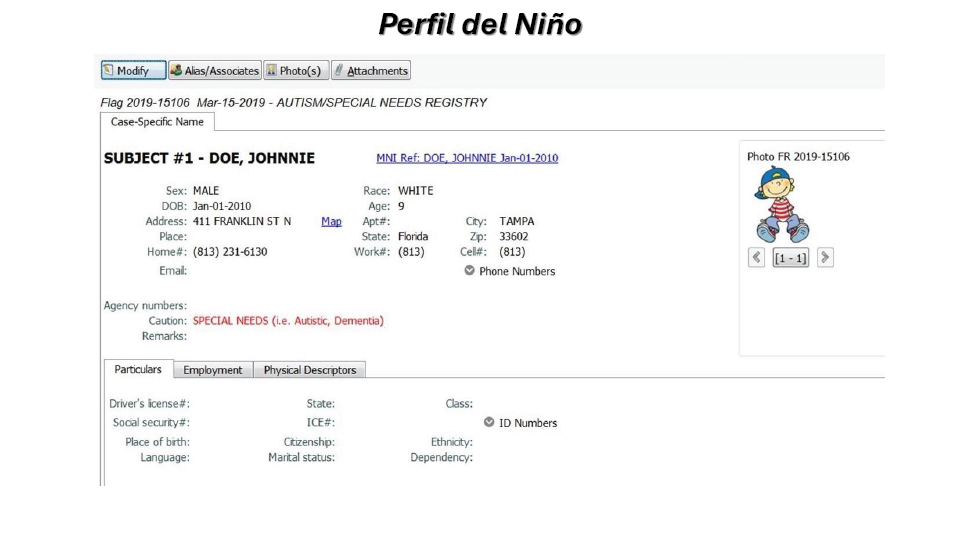The image size is (960, 540).
Task: Click the Photo(s) portrait icon
Action: tap(272, 70)
